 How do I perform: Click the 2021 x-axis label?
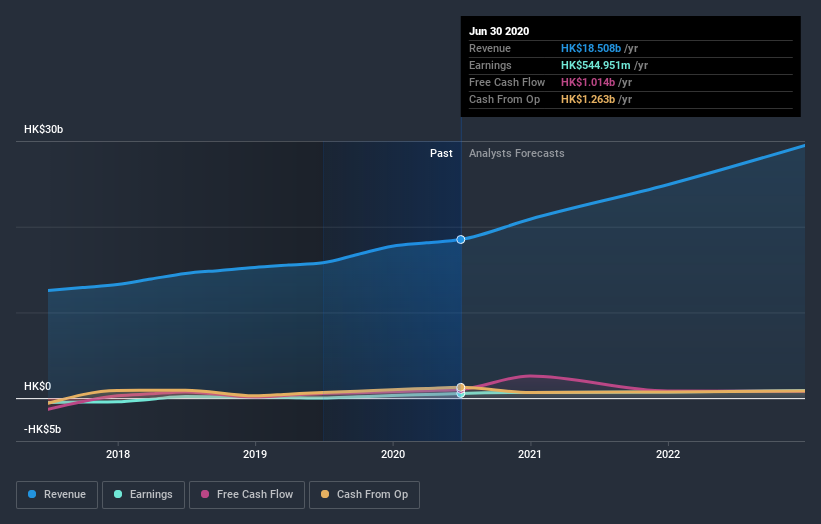(x=530, y=454)
